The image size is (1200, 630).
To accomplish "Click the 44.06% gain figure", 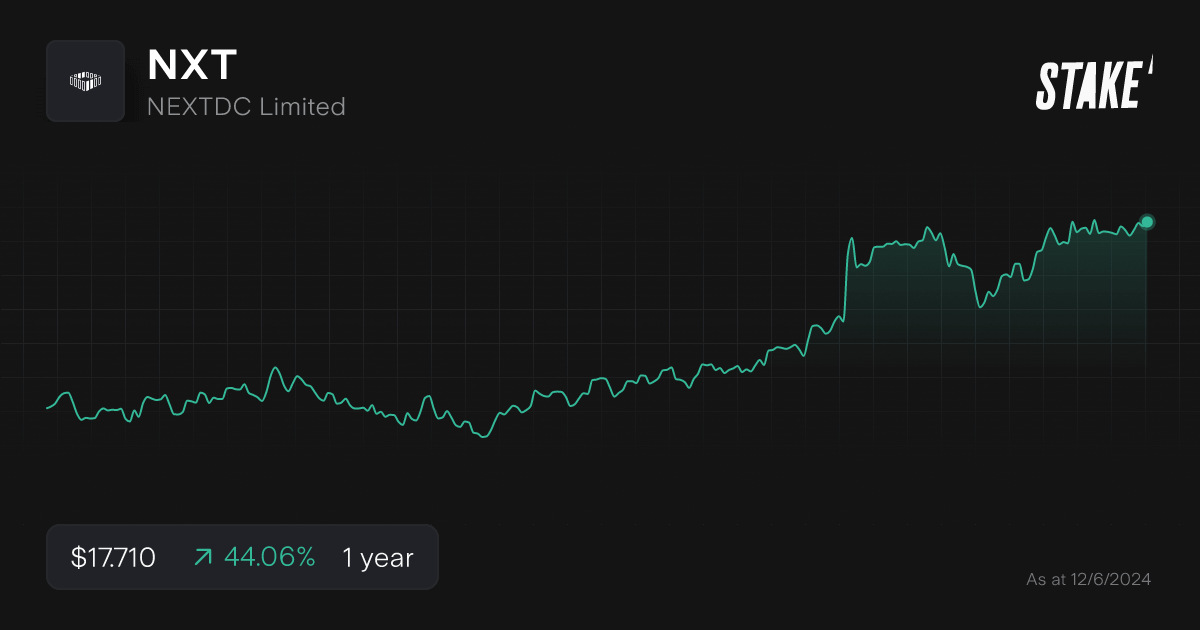I will pos(269,558).
